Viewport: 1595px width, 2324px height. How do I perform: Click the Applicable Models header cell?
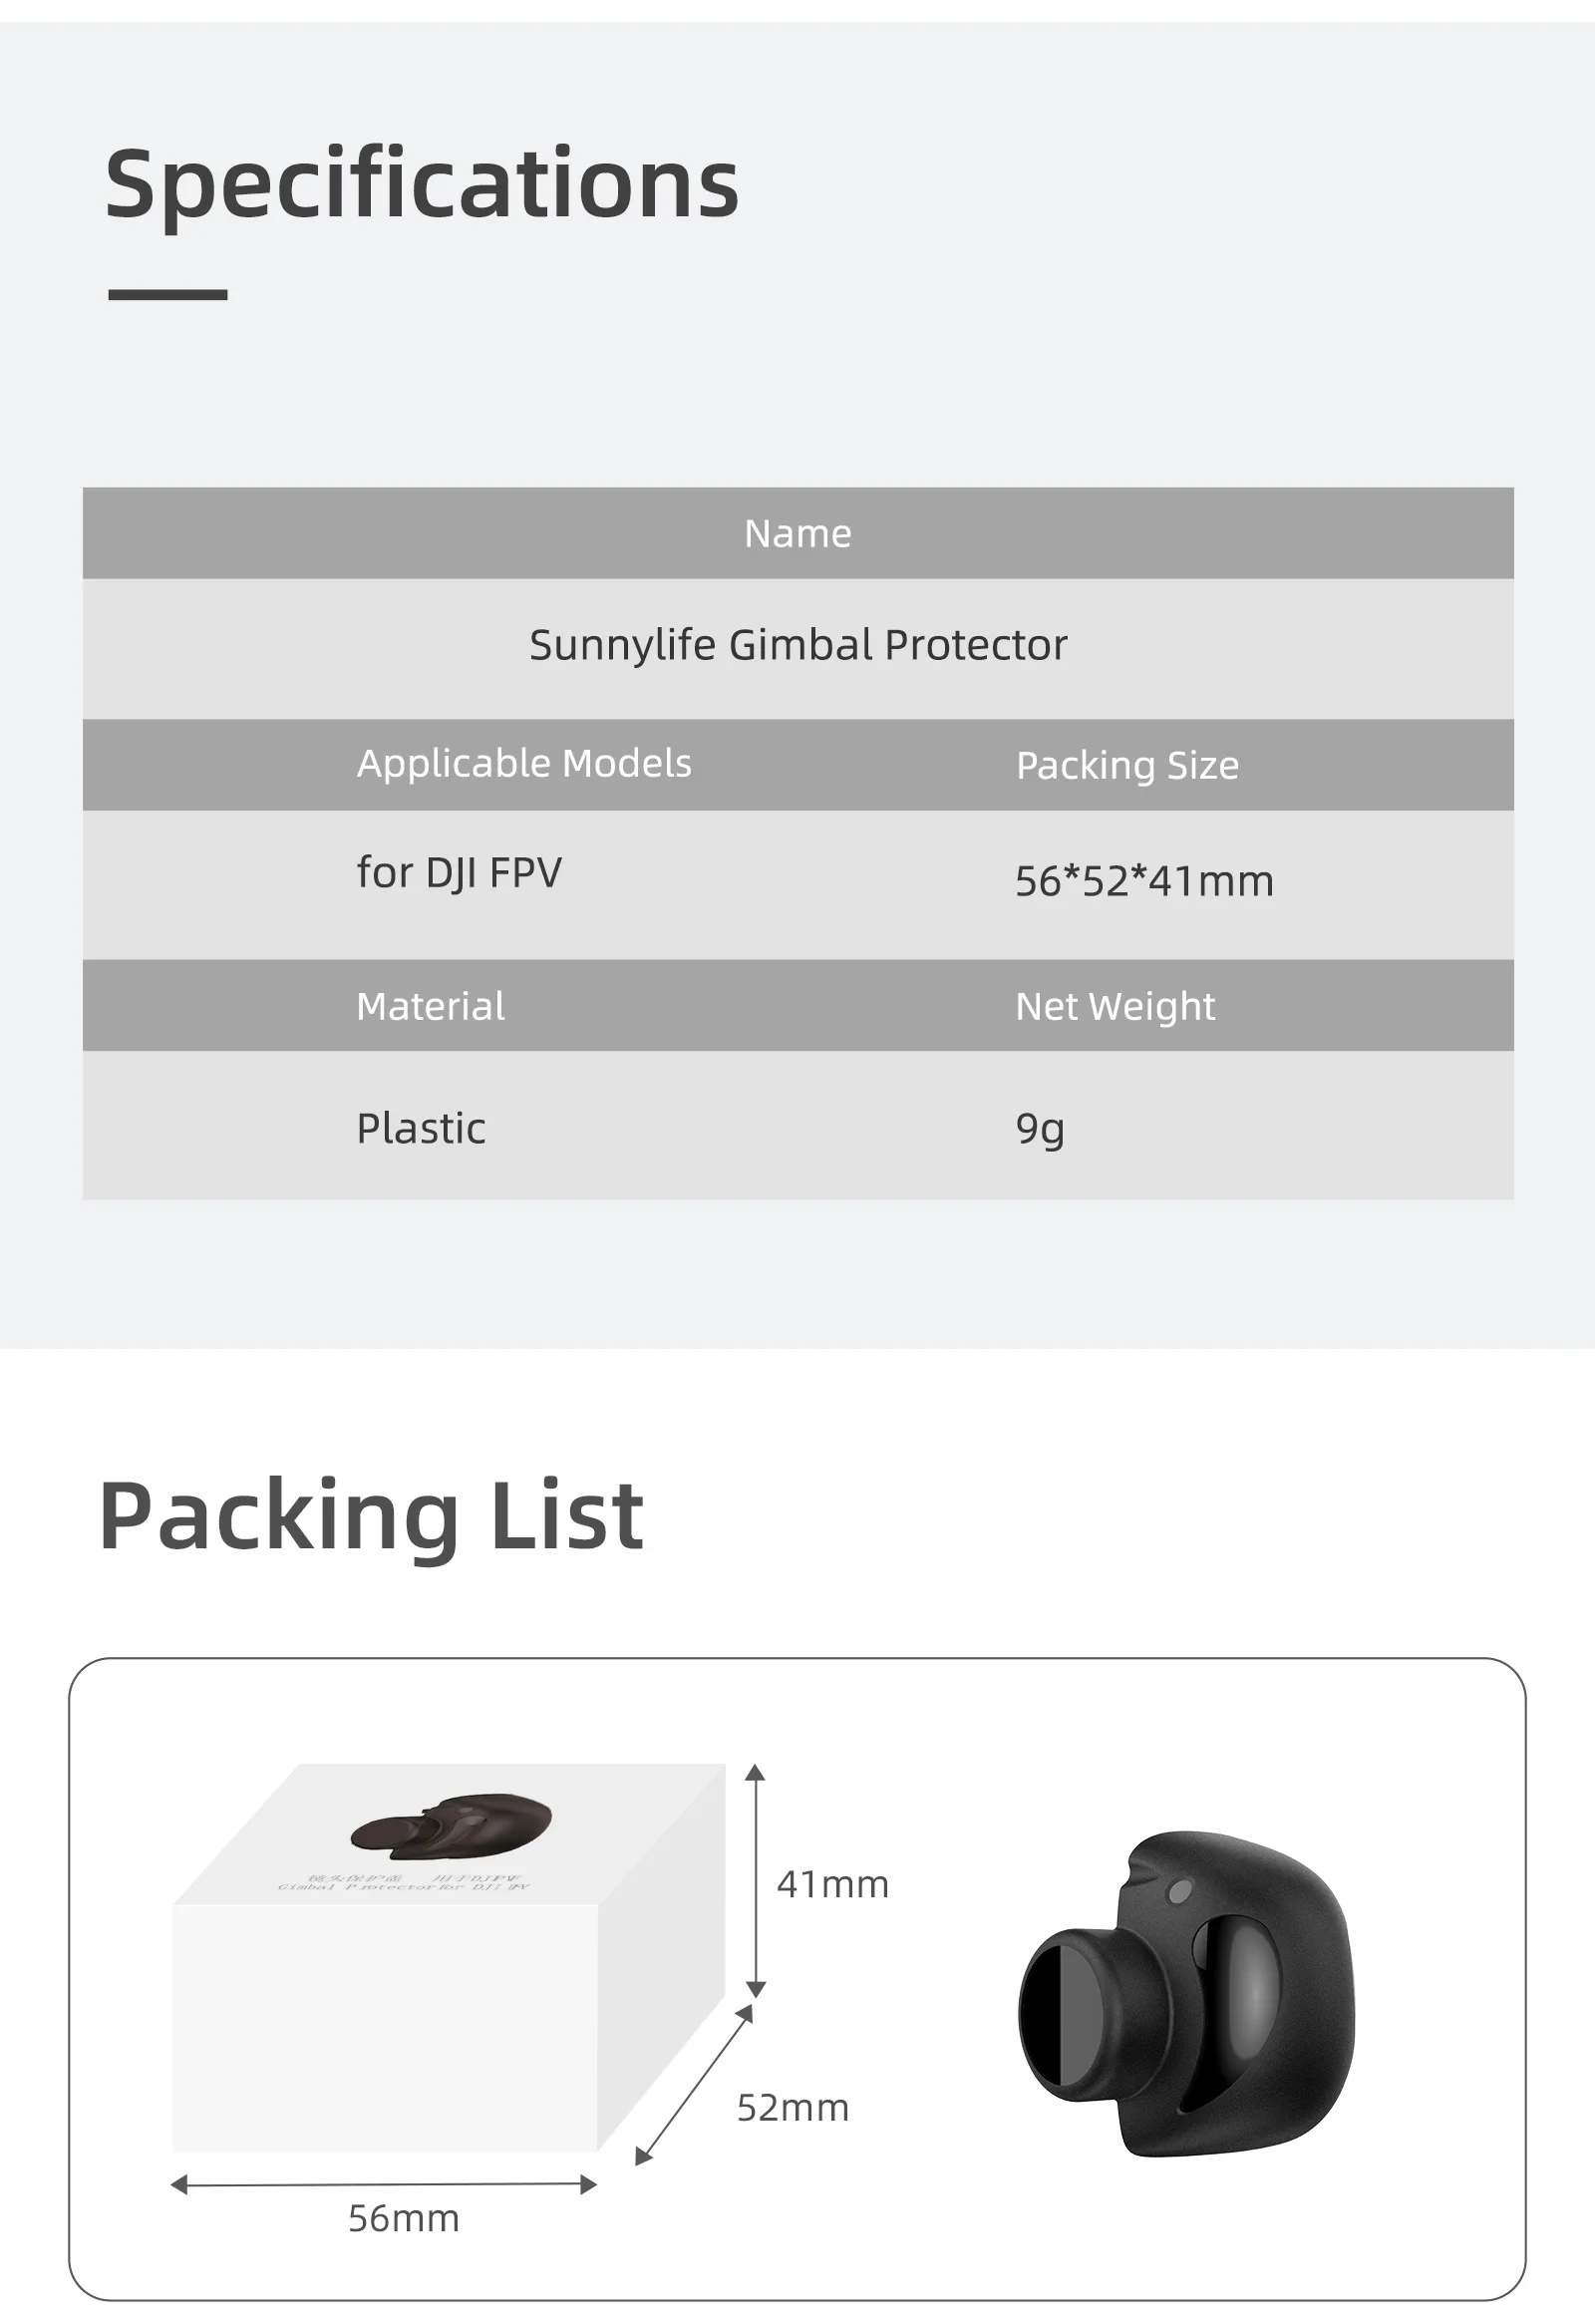(524, 763)
